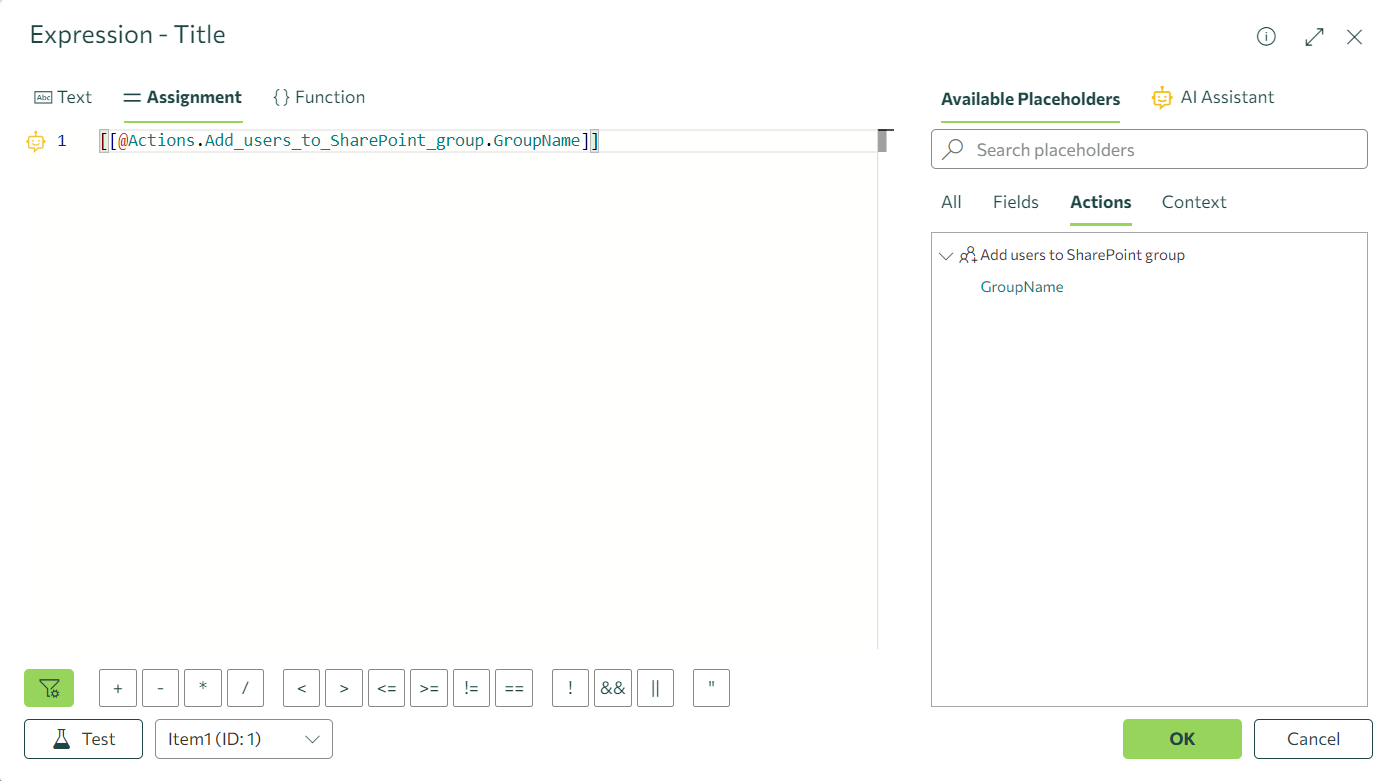This screenshot has height=781, width=1389.
Task: Open the Available Placeholders tab
Action: pos(1030,99)
